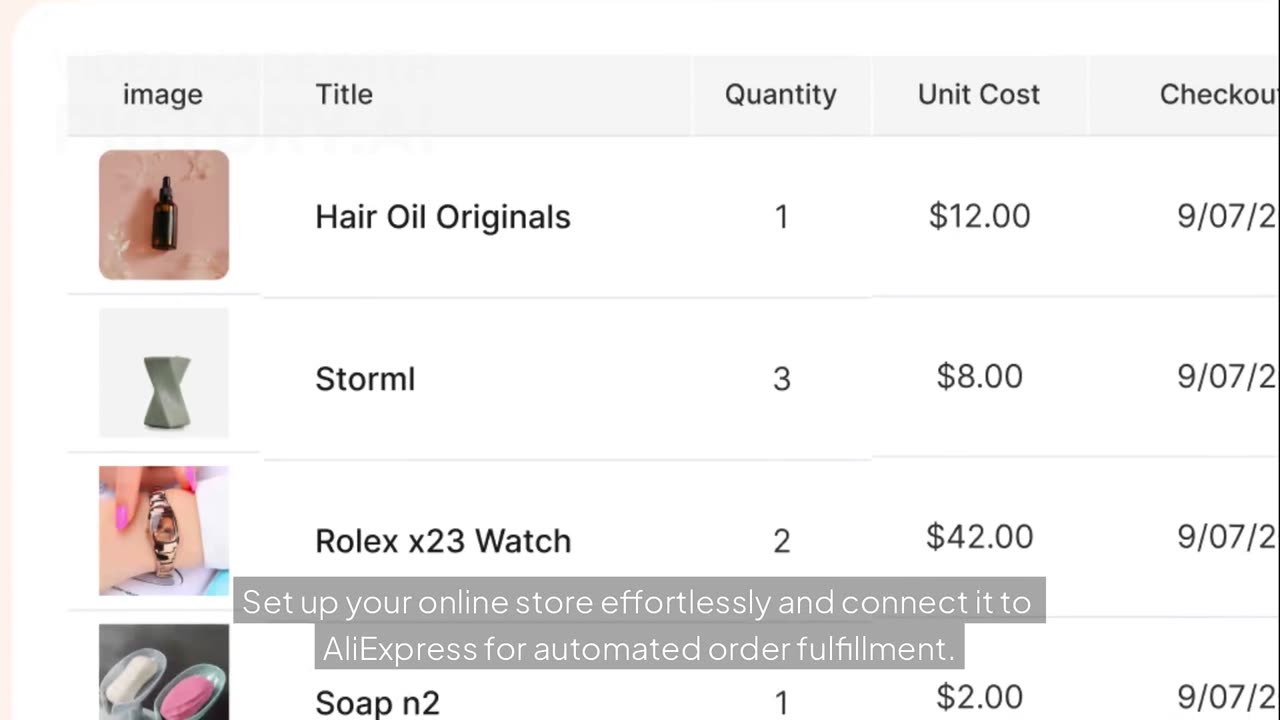Screen dimensions: 1280x720
Task: Open the Hair Oil Originals product thumbnail
Action: (164, 215)
